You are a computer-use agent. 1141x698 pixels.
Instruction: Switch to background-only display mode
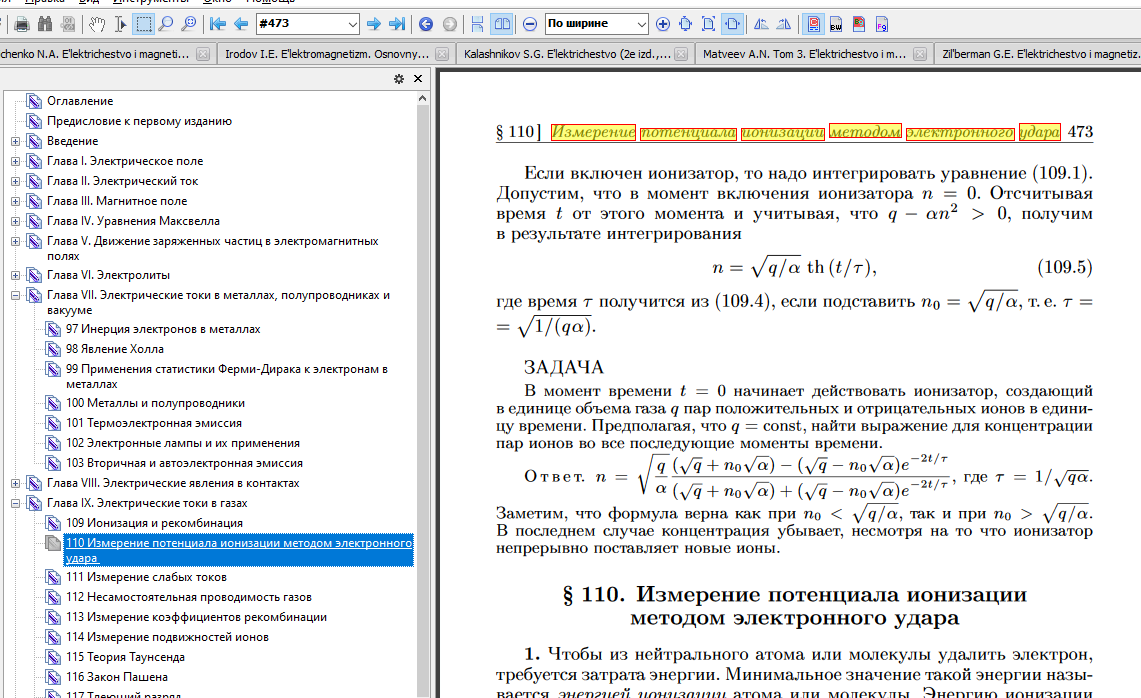coord(859,24)
